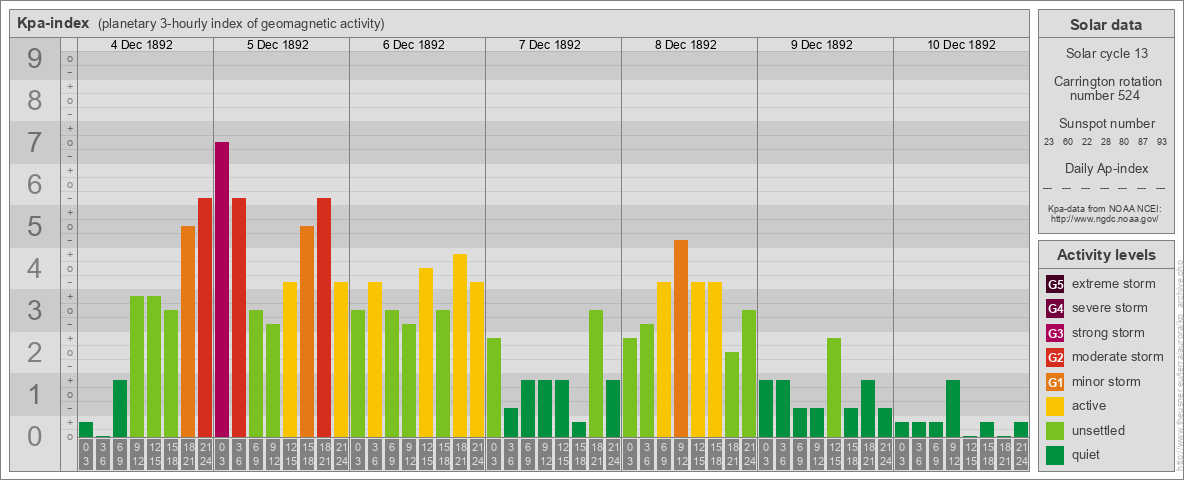Screen dimensions: 1184x480
Task: Select the 5 Dec 1892 date header
Action: point(278,45)
